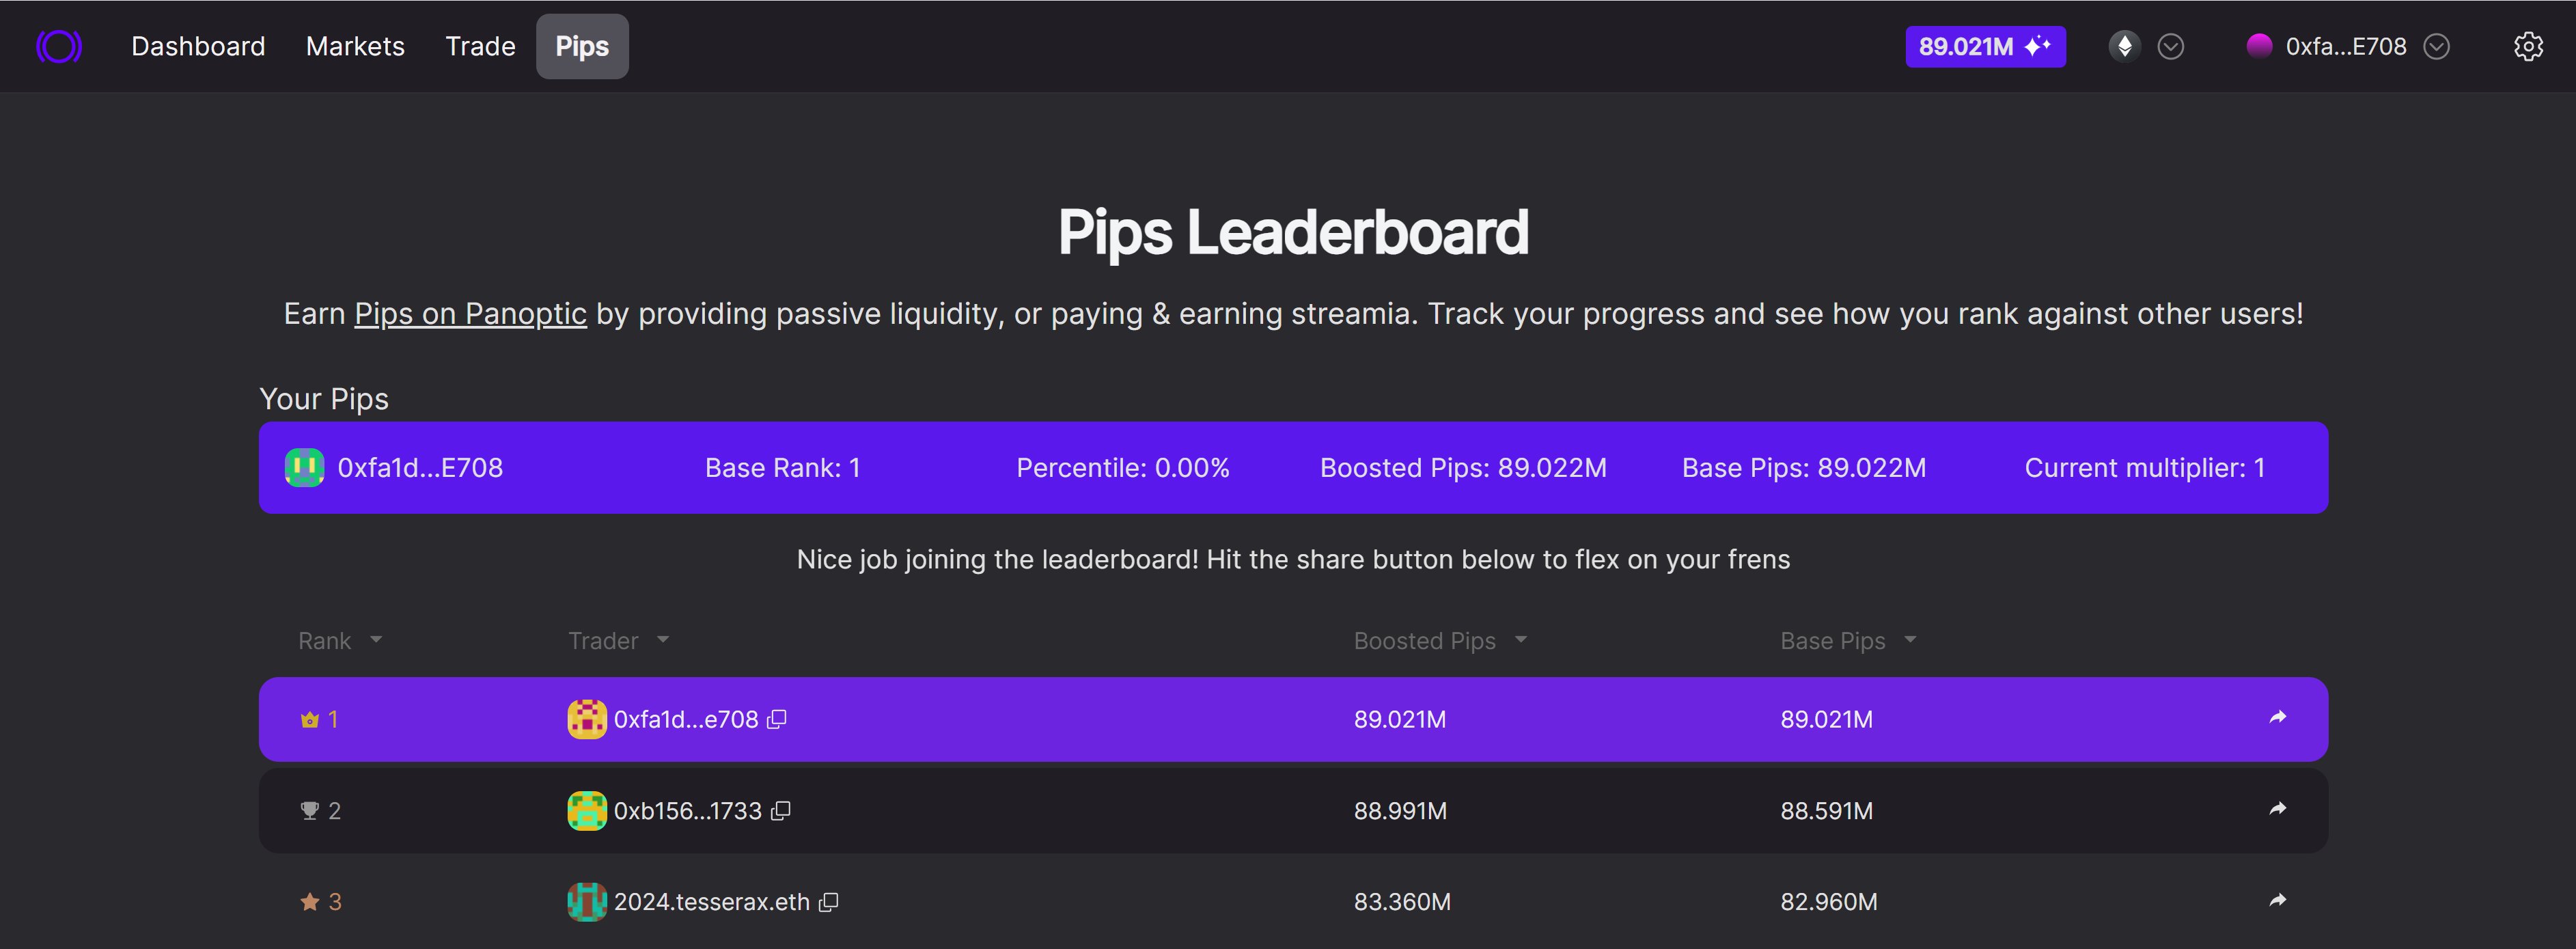Open the 0xfa...E708 wallet dropdown
Image resolution: width=2576 pixels, height=949 pixels.
tap(2436, 46)
